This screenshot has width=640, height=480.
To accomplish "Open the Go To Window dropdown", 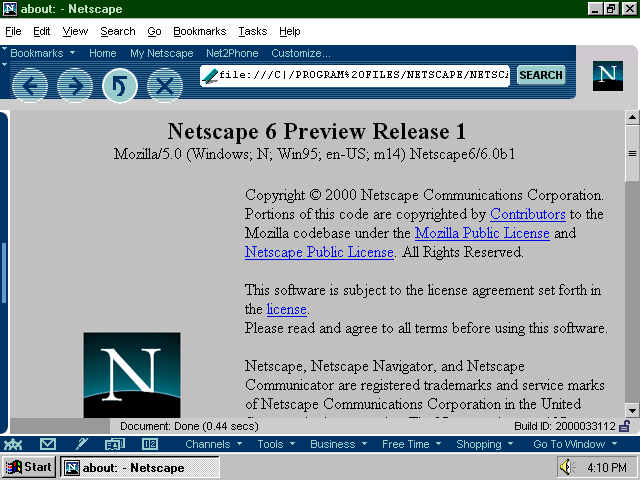I will point(574,444).
